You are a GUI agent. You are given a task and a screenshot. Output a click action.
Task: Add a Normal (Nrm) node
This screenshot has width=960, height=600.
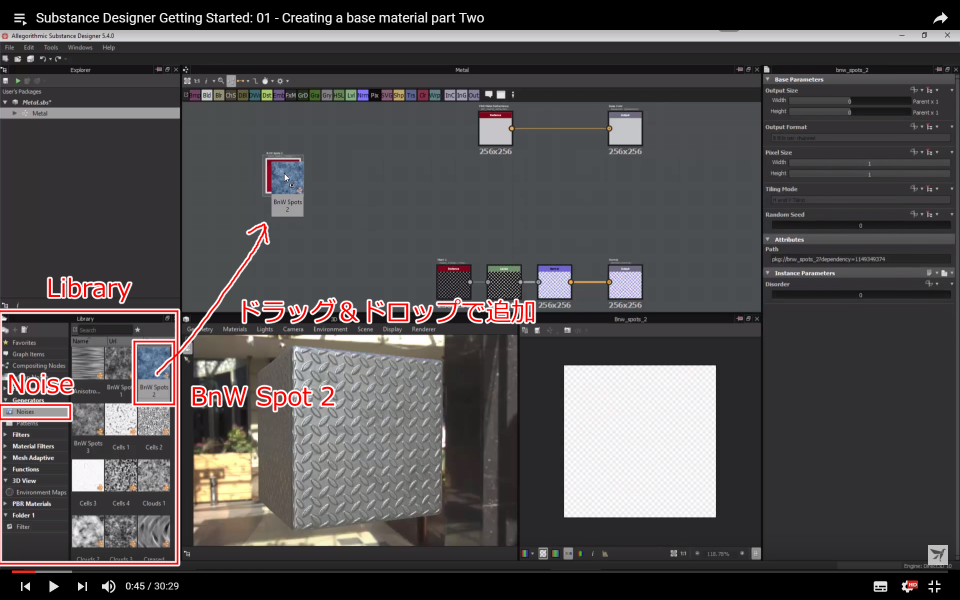tap(363, 96)
